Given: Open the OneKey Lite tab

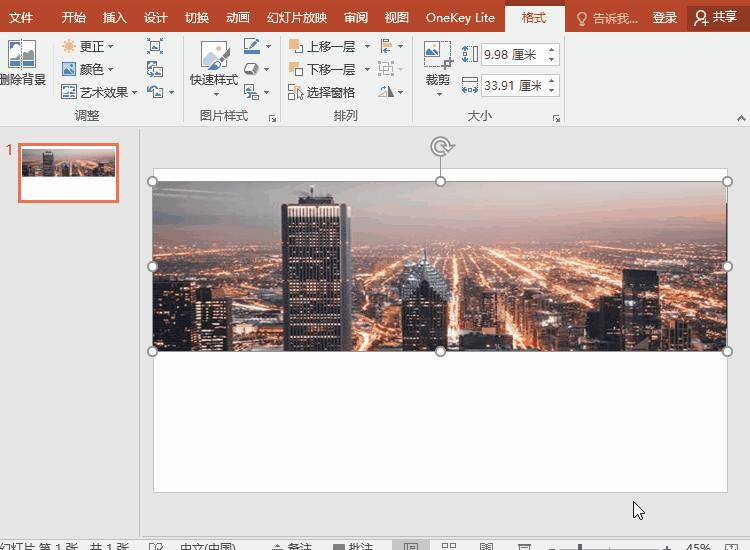Looking at the screenshot, I should [x=460, y=17].
